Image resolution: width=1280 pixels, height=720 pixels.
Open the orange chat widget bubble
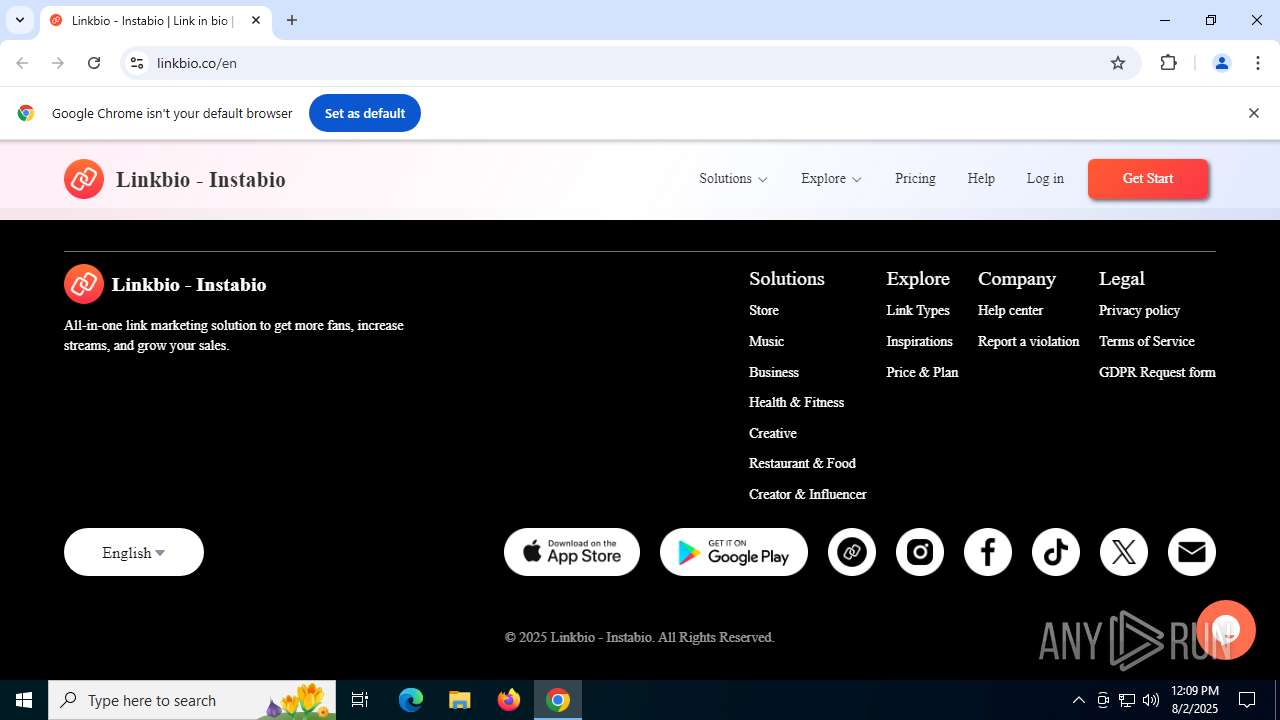[1226, 630]
